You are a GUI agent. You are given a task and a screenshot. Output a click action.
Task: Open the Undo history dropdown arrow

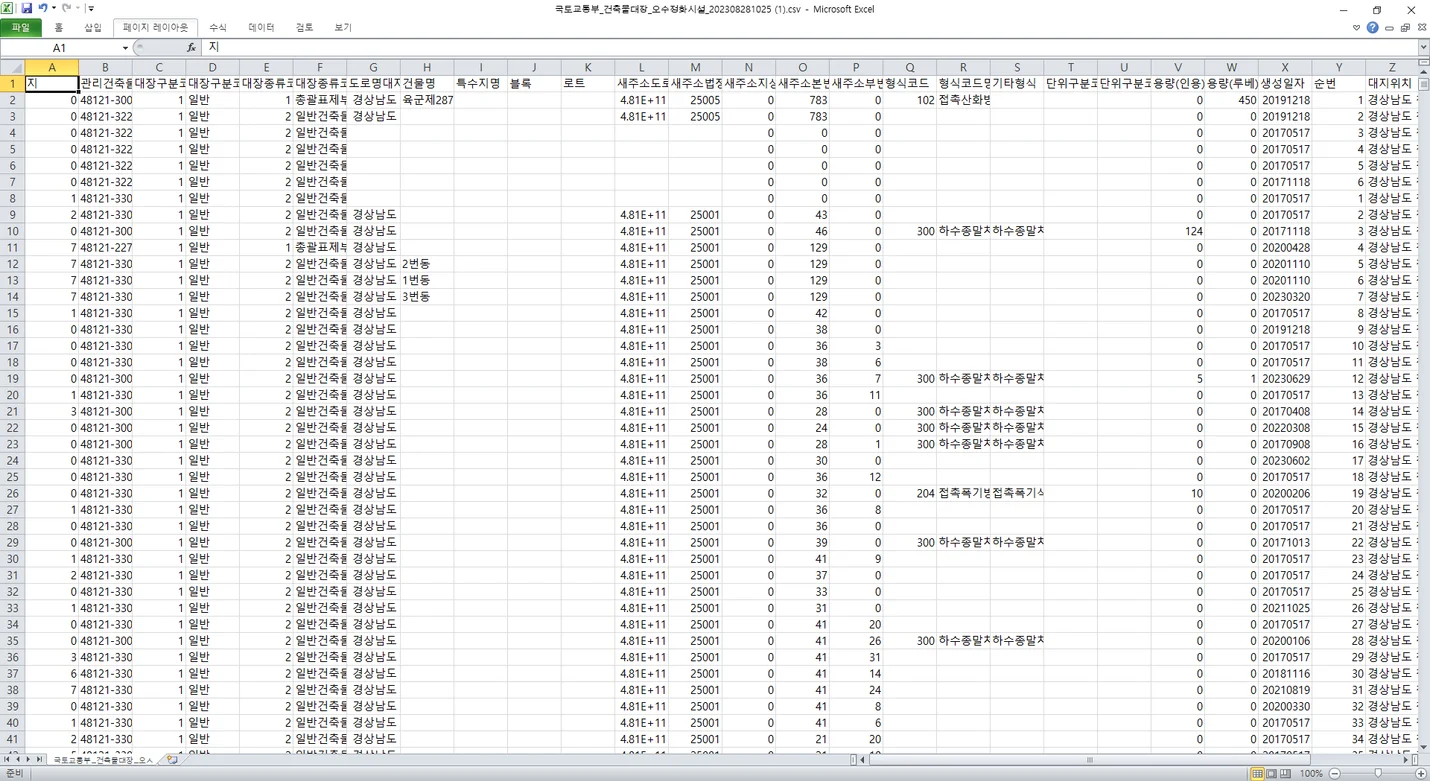54,8
